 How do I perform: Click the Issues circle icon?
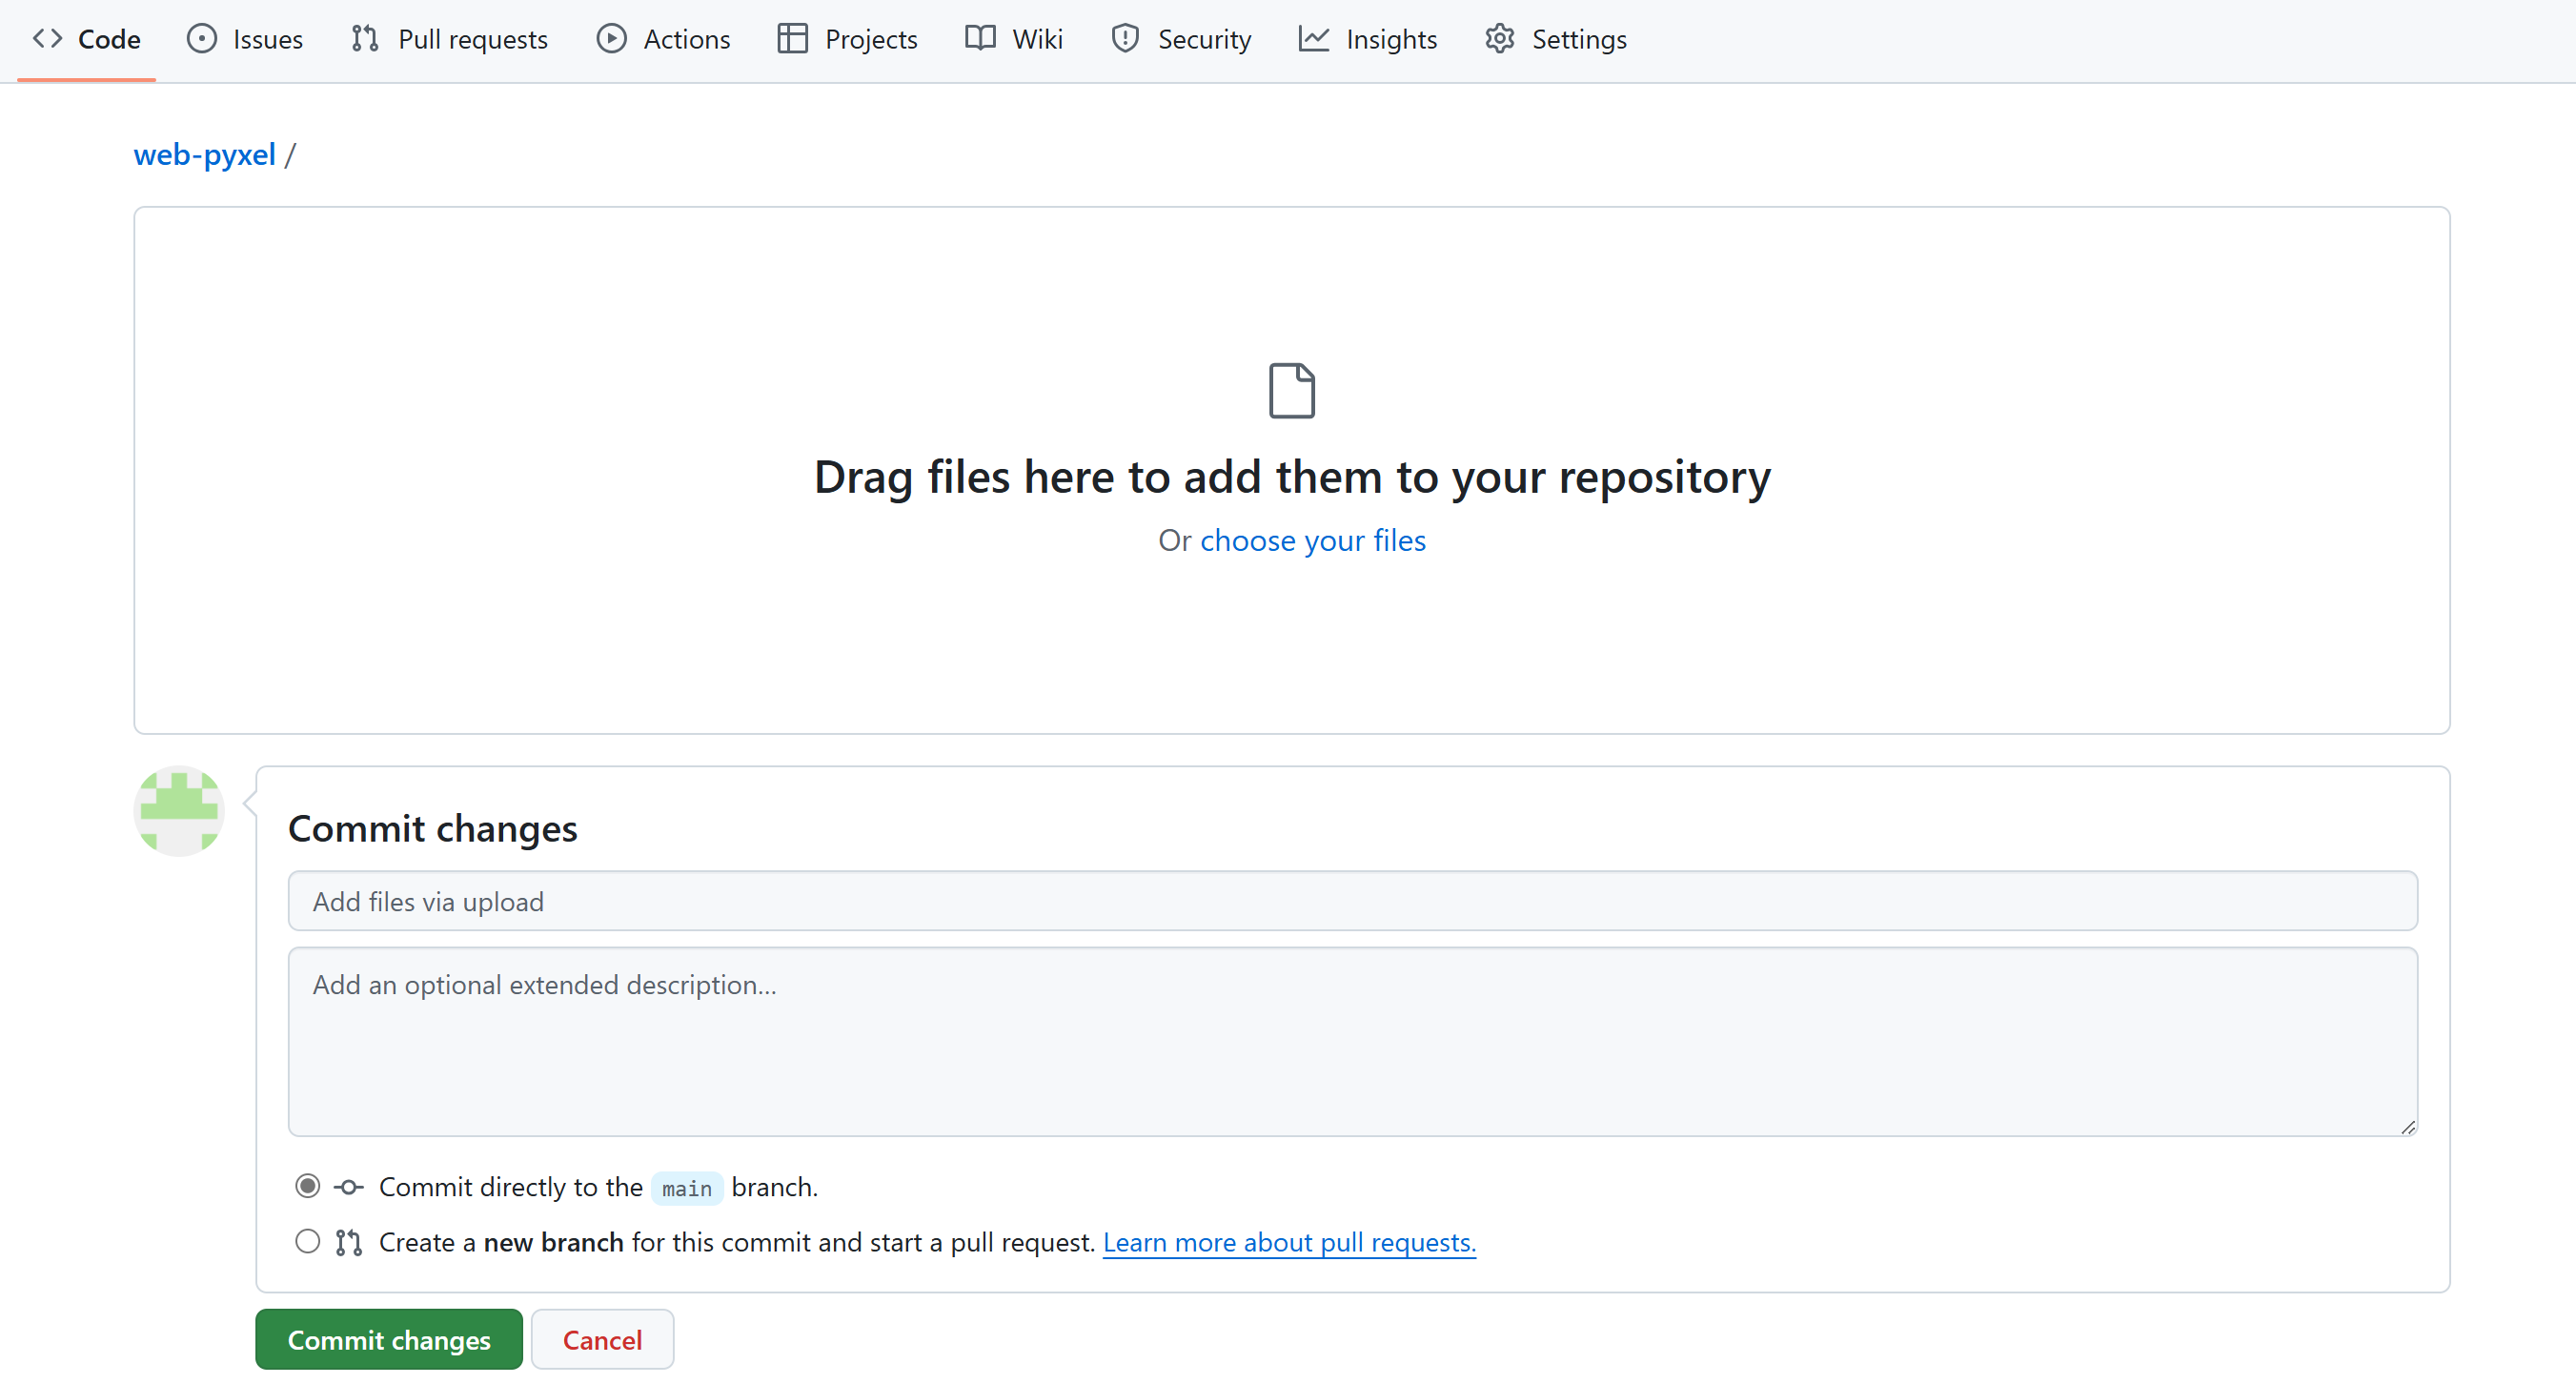(201, 39)
